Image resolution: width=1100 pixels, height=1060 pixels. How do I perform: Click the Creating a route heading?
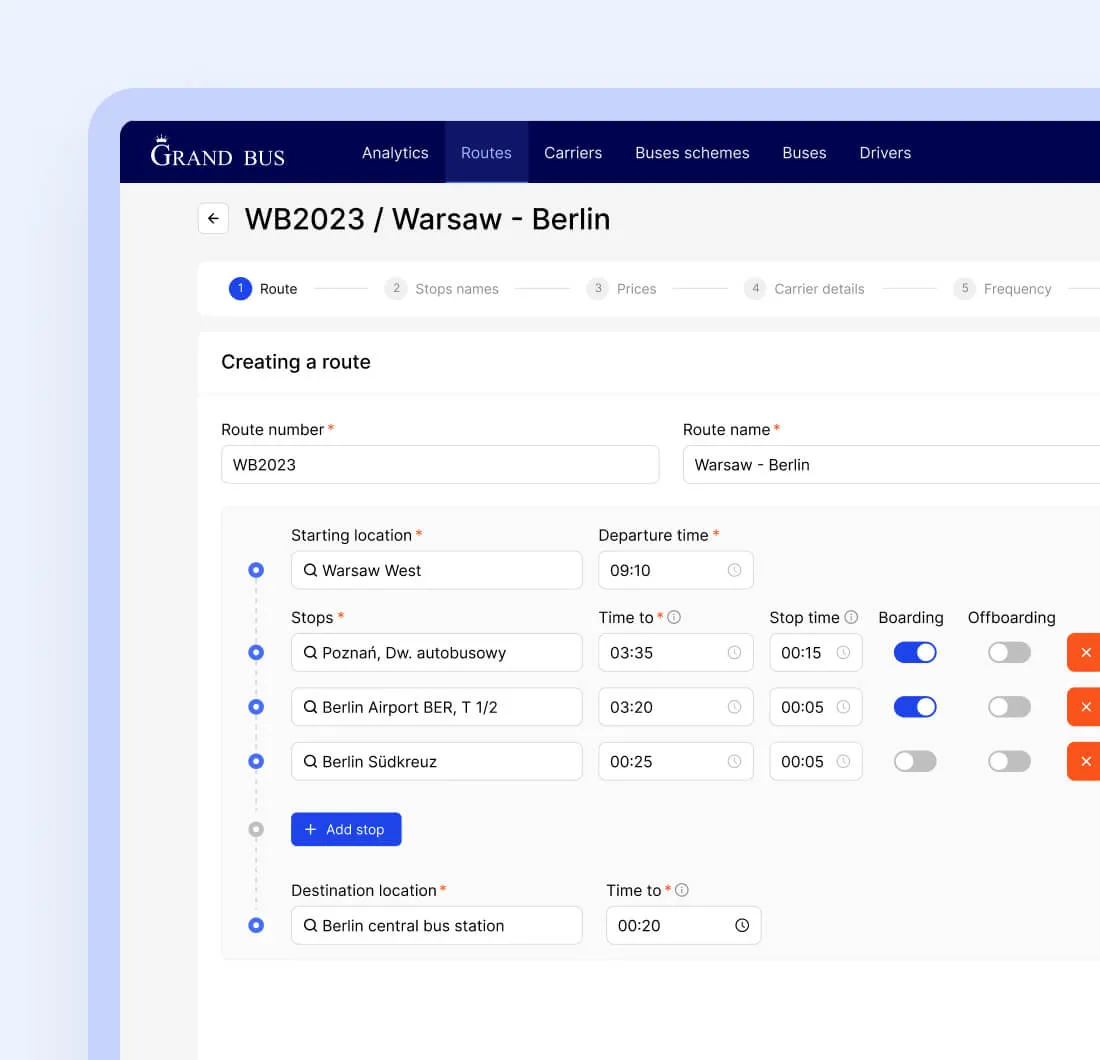click(x=295, y=362)
